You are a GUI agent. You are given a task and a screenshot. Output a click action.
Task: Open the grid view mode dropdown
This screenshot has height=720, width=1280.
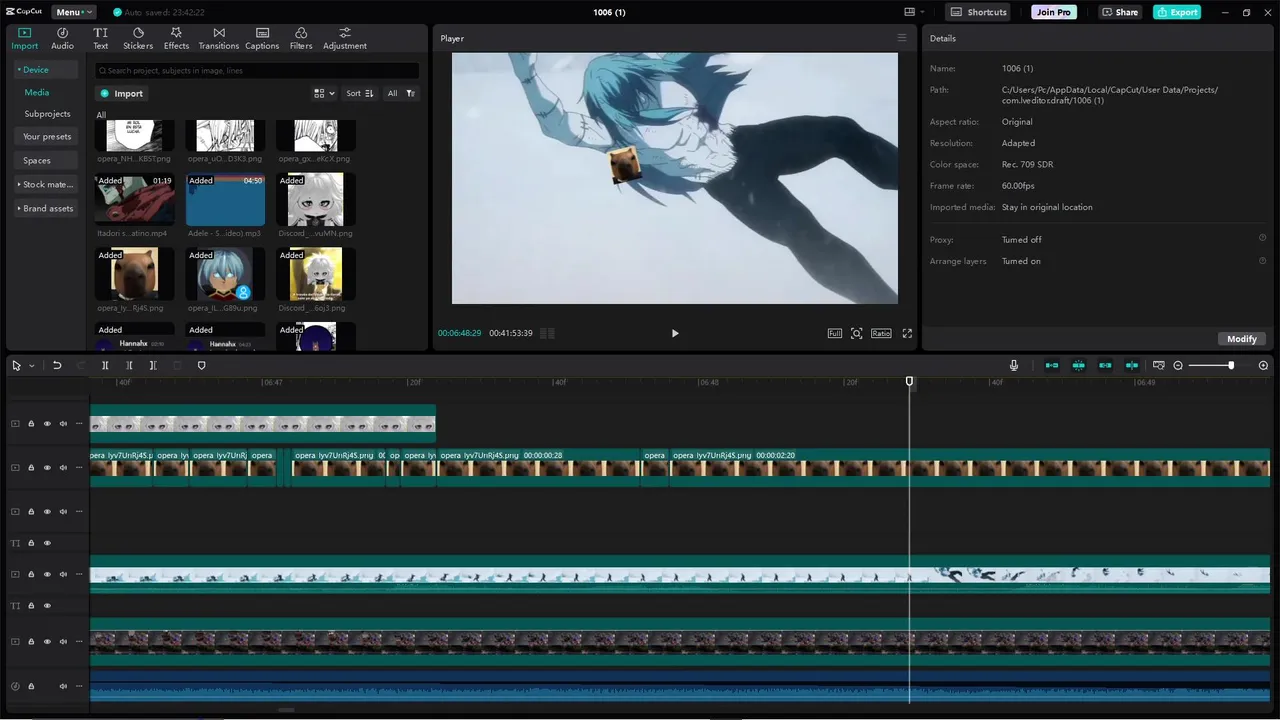(x=324, y=93)
